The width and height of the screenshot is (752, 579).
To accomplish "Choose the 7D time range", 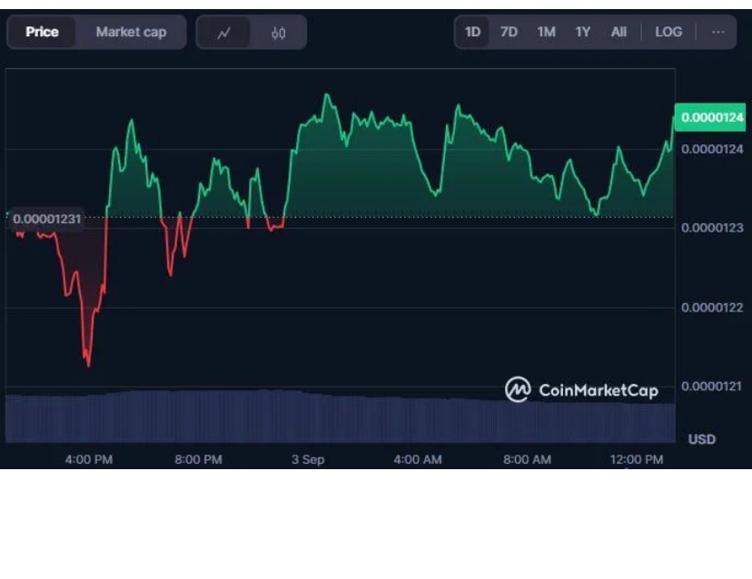I will tap(509, 32).
